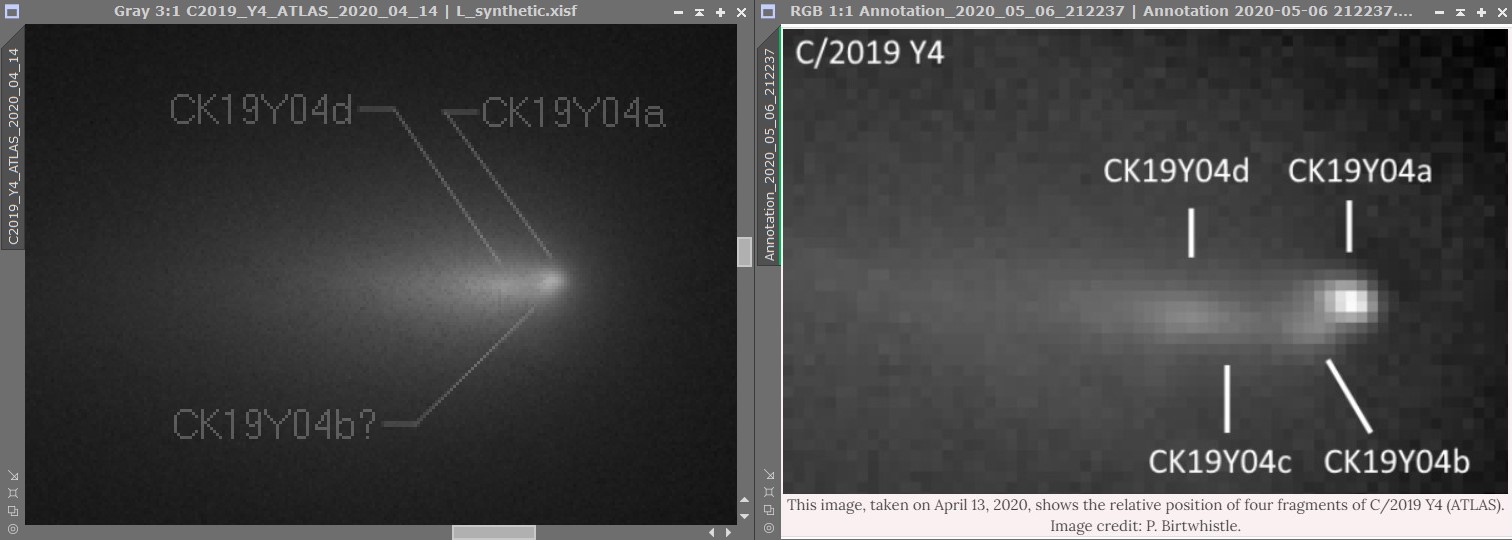The width and height of the screenshot is (1512, 540).
Task: Maximize the L_synthetic image window
Action: pyautogui.click(x=720, y=12)
